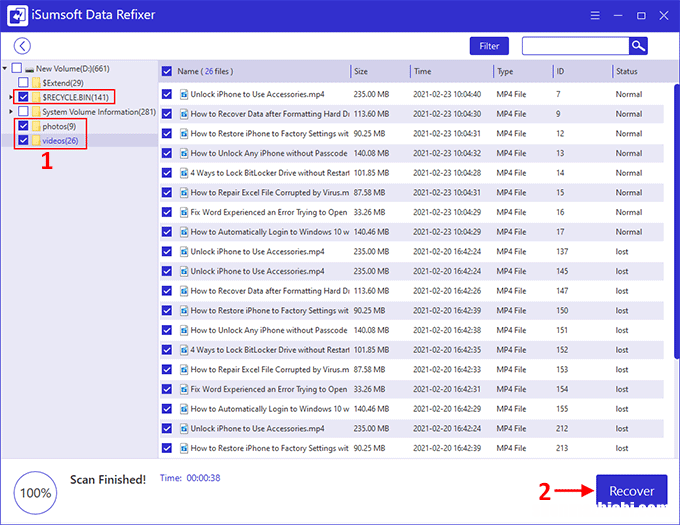Click the 100% scan progress circle

pyautogui.click(x=36, y=492)
